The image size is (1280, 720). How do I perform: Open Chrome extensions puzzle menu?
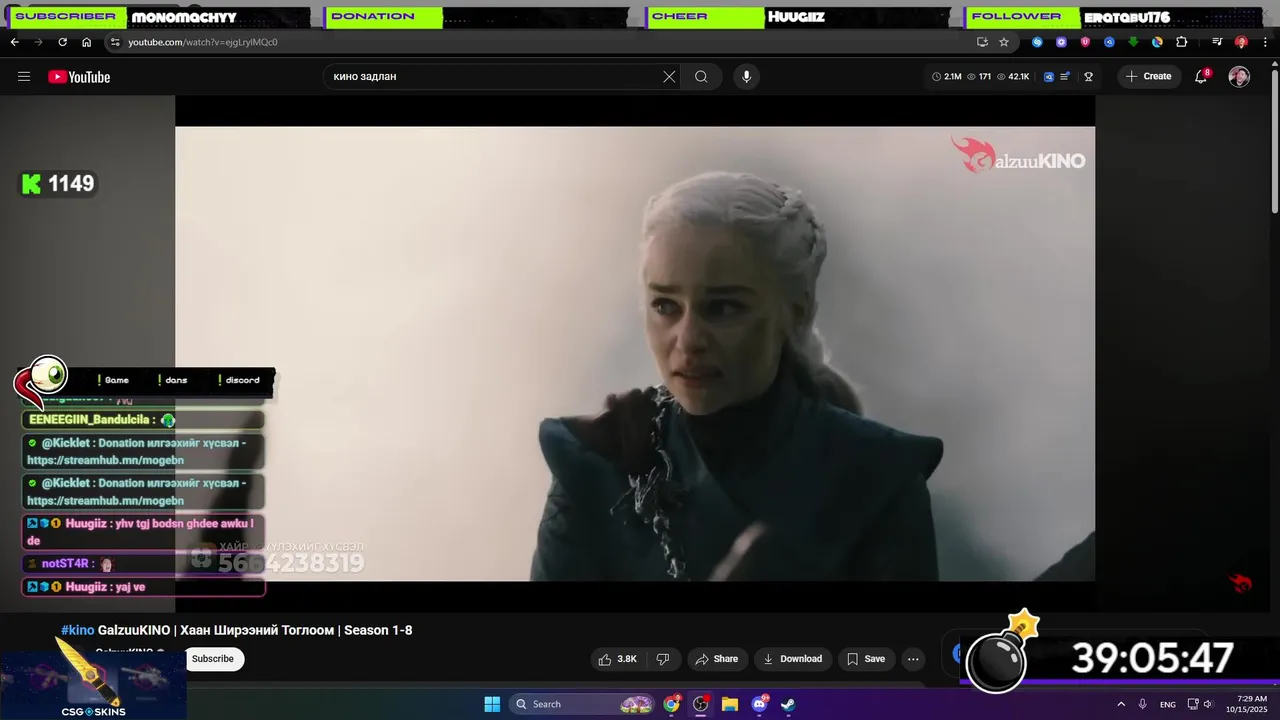pos(1182,42)
